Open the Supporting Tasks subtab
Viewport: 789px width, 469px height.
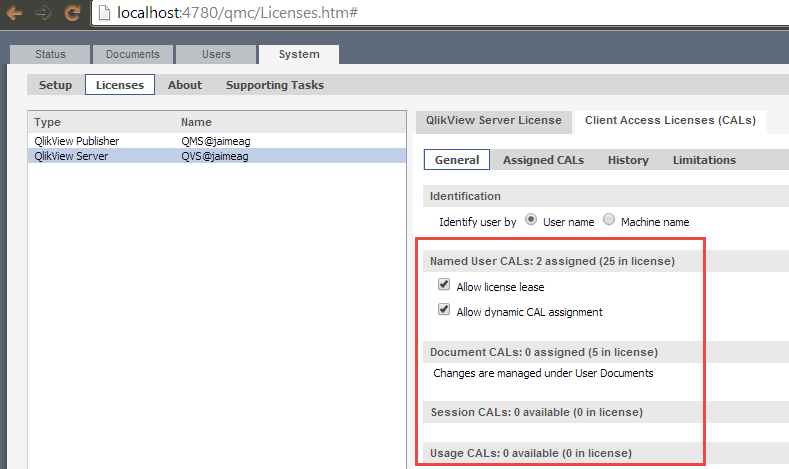tap(275, 85)
